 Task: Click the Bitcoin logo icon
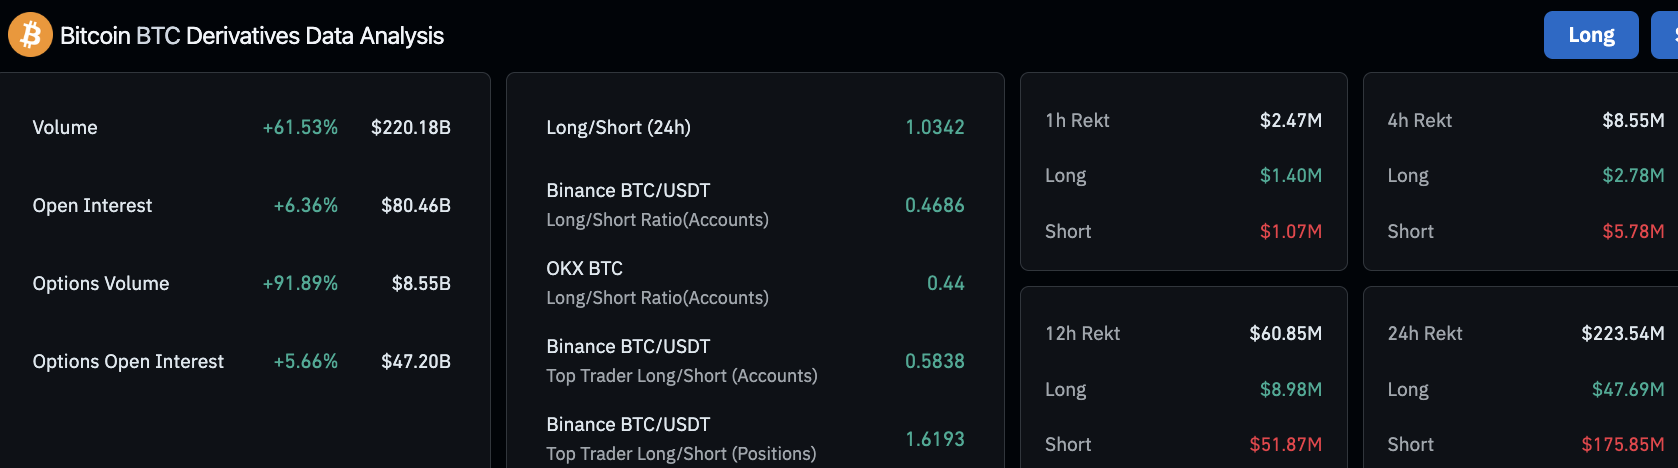pos(30,35)
